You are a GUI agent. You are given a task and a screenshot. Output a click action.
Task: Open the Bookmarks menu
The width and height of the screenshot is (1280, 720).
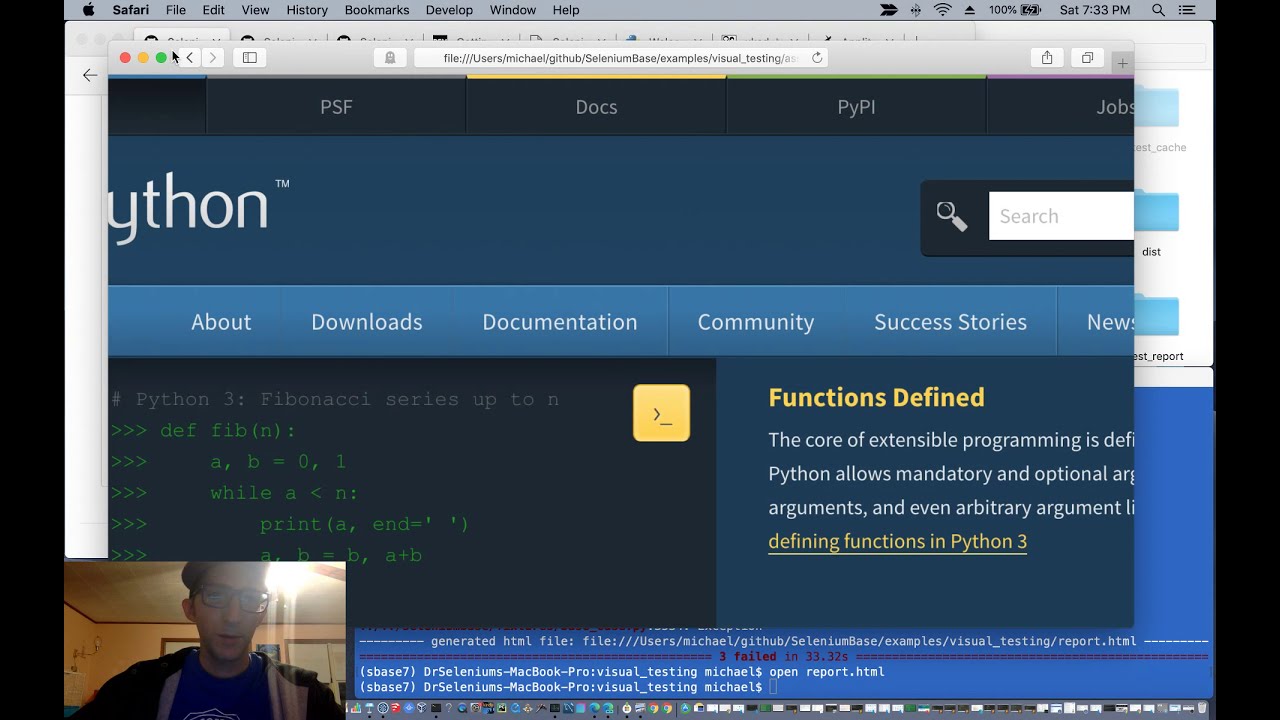click(x=377, y=10)
